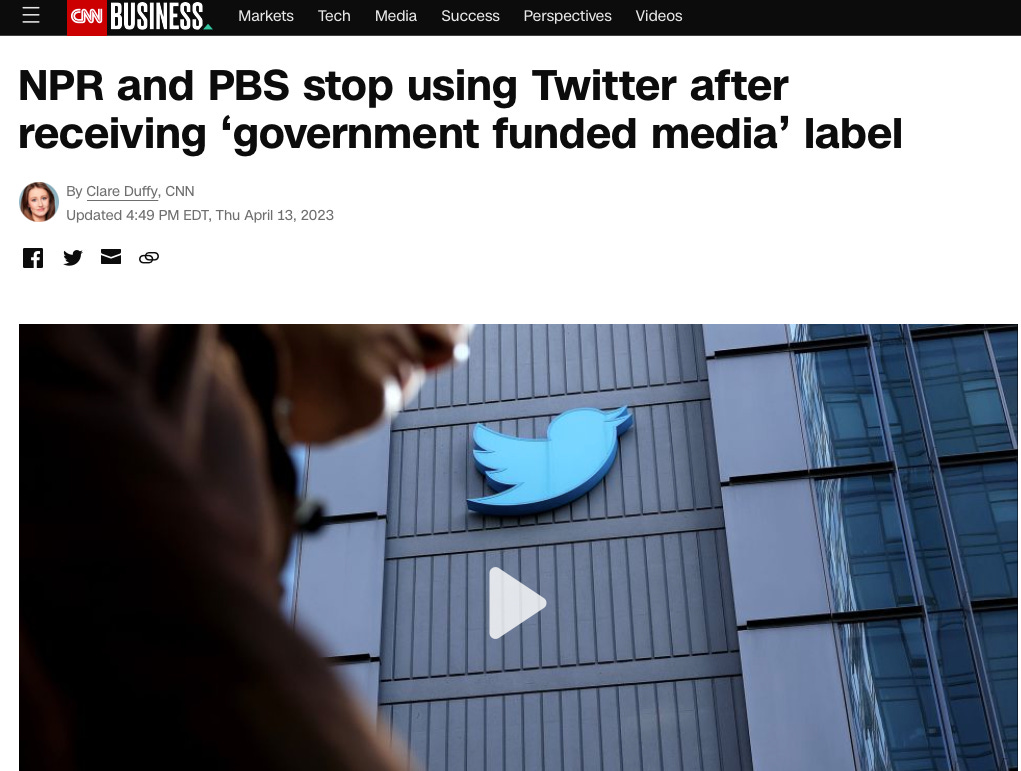This screenshot has width=1021, height=771.
Task: Share article via Facebook icon
Action: (33, 258)
